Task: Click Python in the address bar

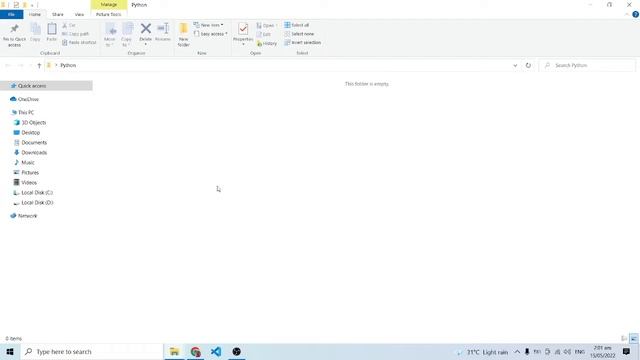Action: (68, 65)
